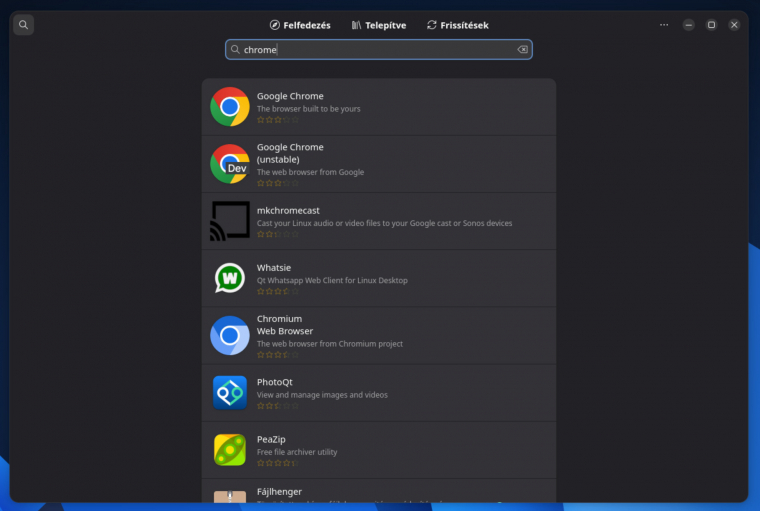Viewport: 760px width, 511px height.
Task: Click 'Cast your Linux audio' description
Action: [x=384, y=224]
